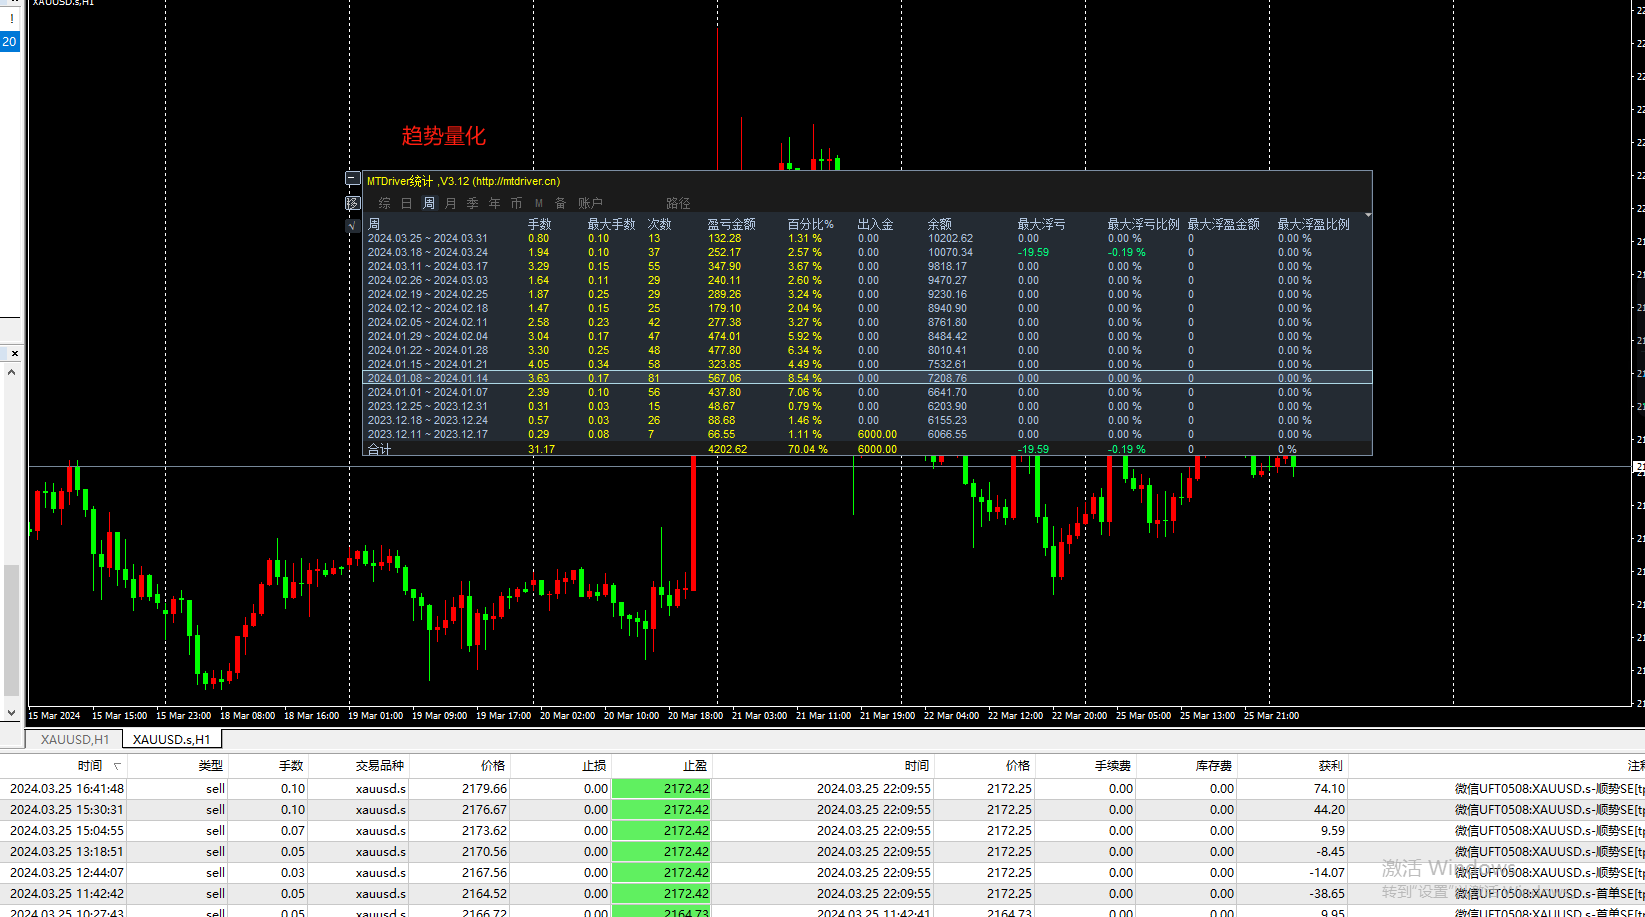Click the 移 move panel icon

353,203
